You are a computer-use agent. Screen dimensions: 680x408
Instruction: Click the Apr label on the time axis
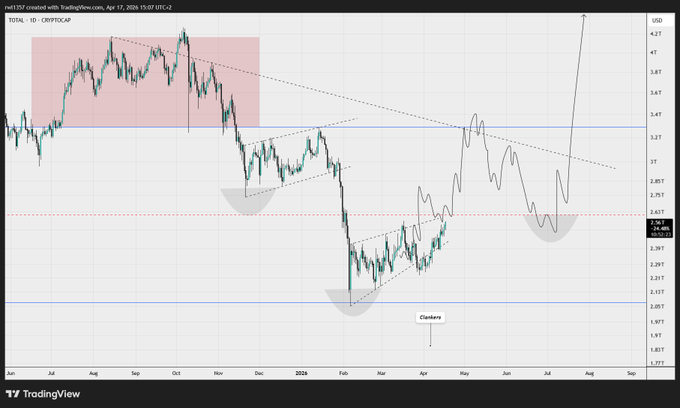click(x=423, y=373)
